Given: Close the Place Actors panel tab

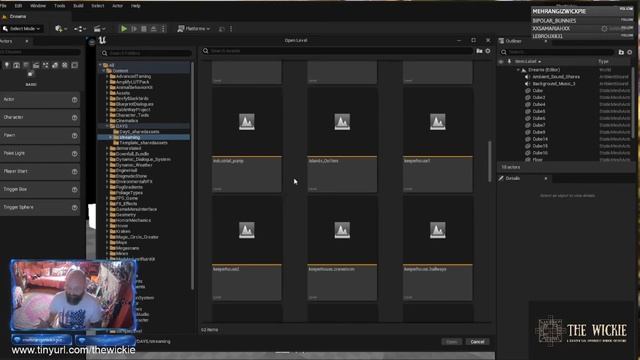Looking at the screenshot, I should 27,41.
